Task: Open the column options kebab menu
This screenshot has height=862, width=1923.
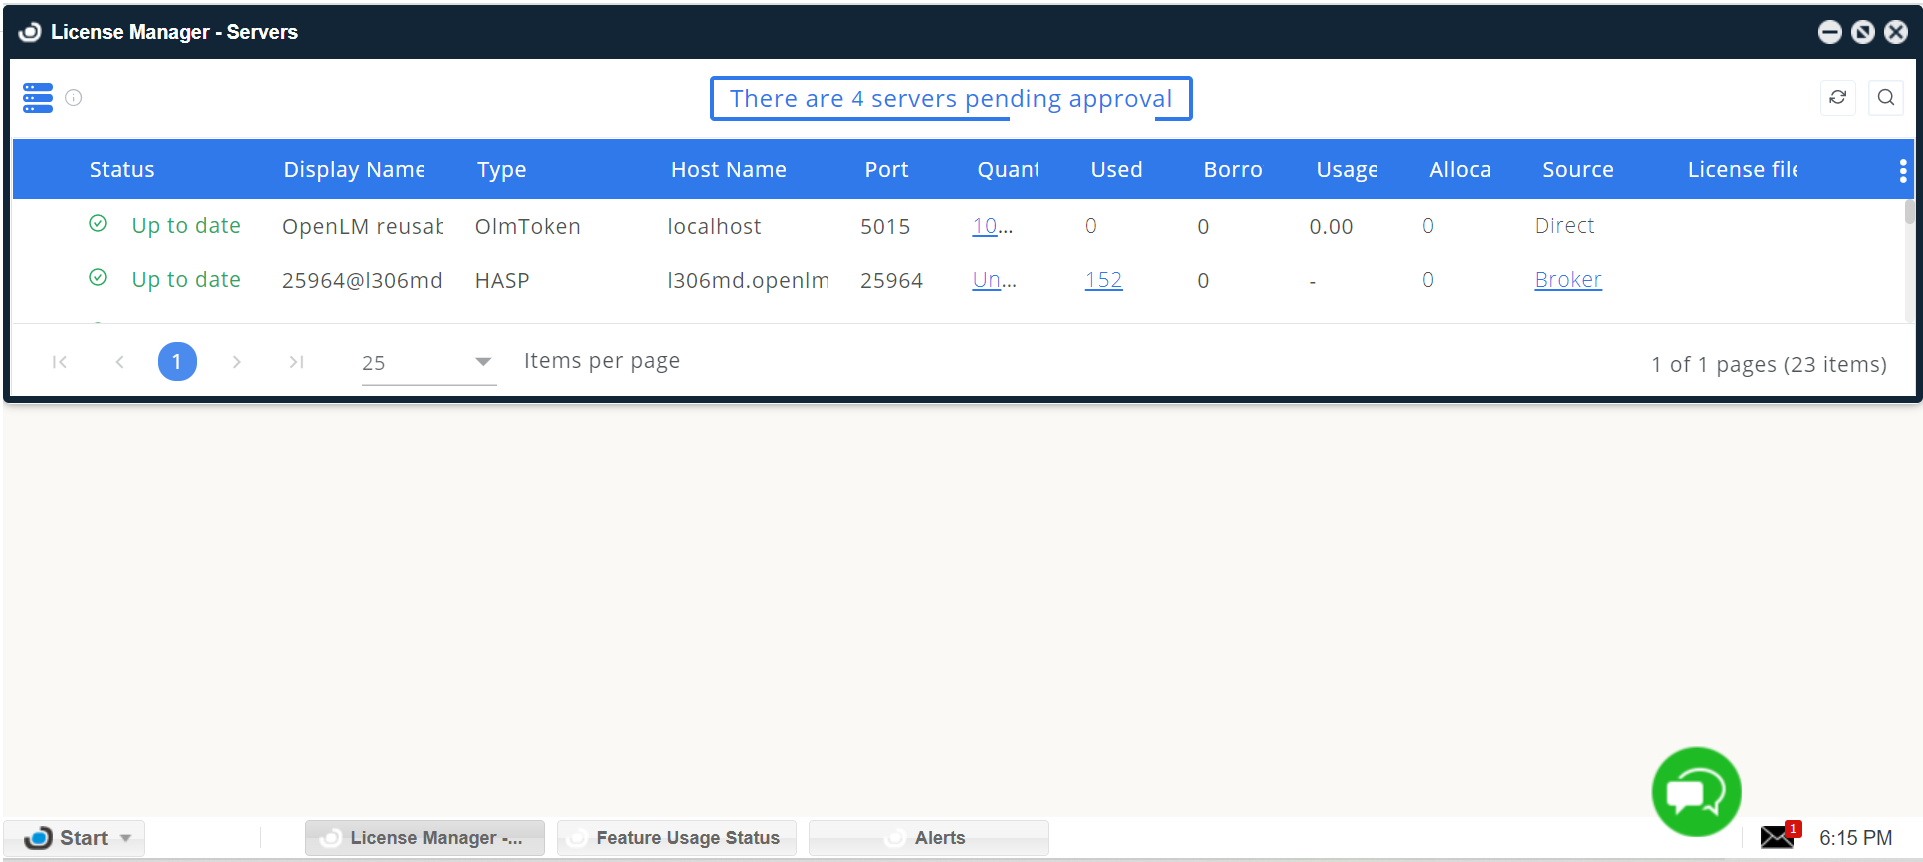Action: click(x=1902, y=171)
